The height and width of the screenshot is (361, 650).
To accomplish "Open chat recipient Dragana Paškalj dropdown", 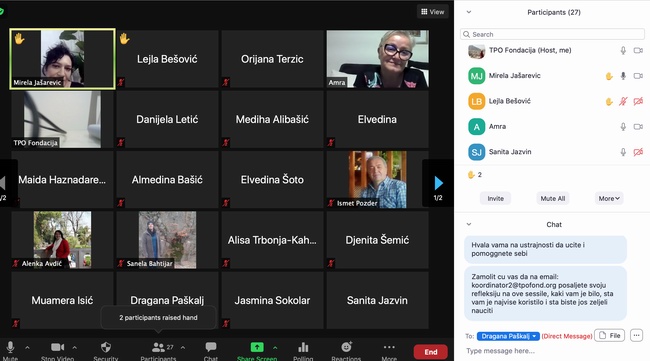I will 508,336.
